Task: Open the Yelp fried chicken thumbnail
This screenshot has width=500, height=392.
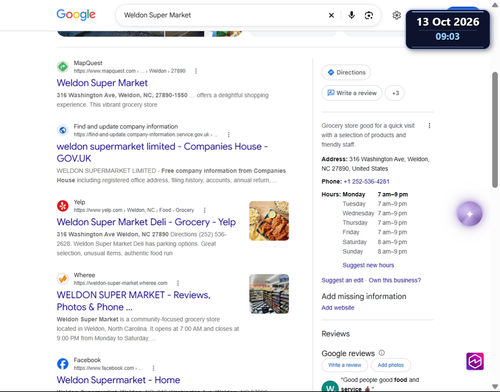Action: click(x=269, y=221)
